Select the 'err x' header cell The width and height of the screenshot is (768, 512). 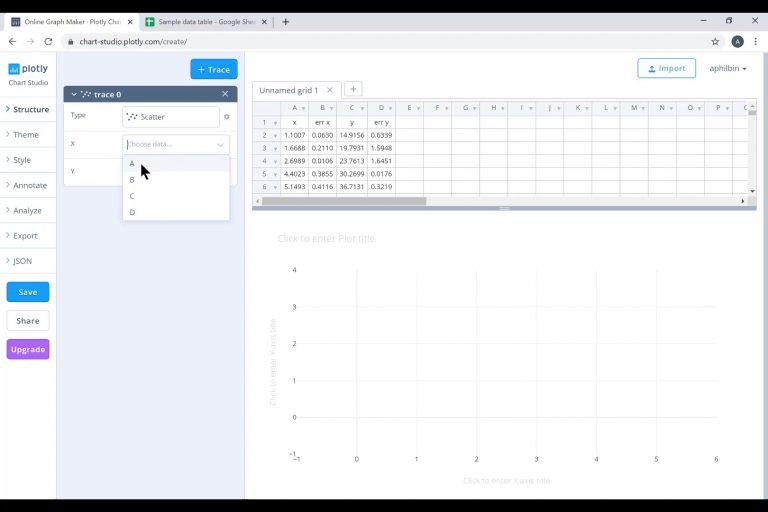pyautogui.click(x=322, y=122)
